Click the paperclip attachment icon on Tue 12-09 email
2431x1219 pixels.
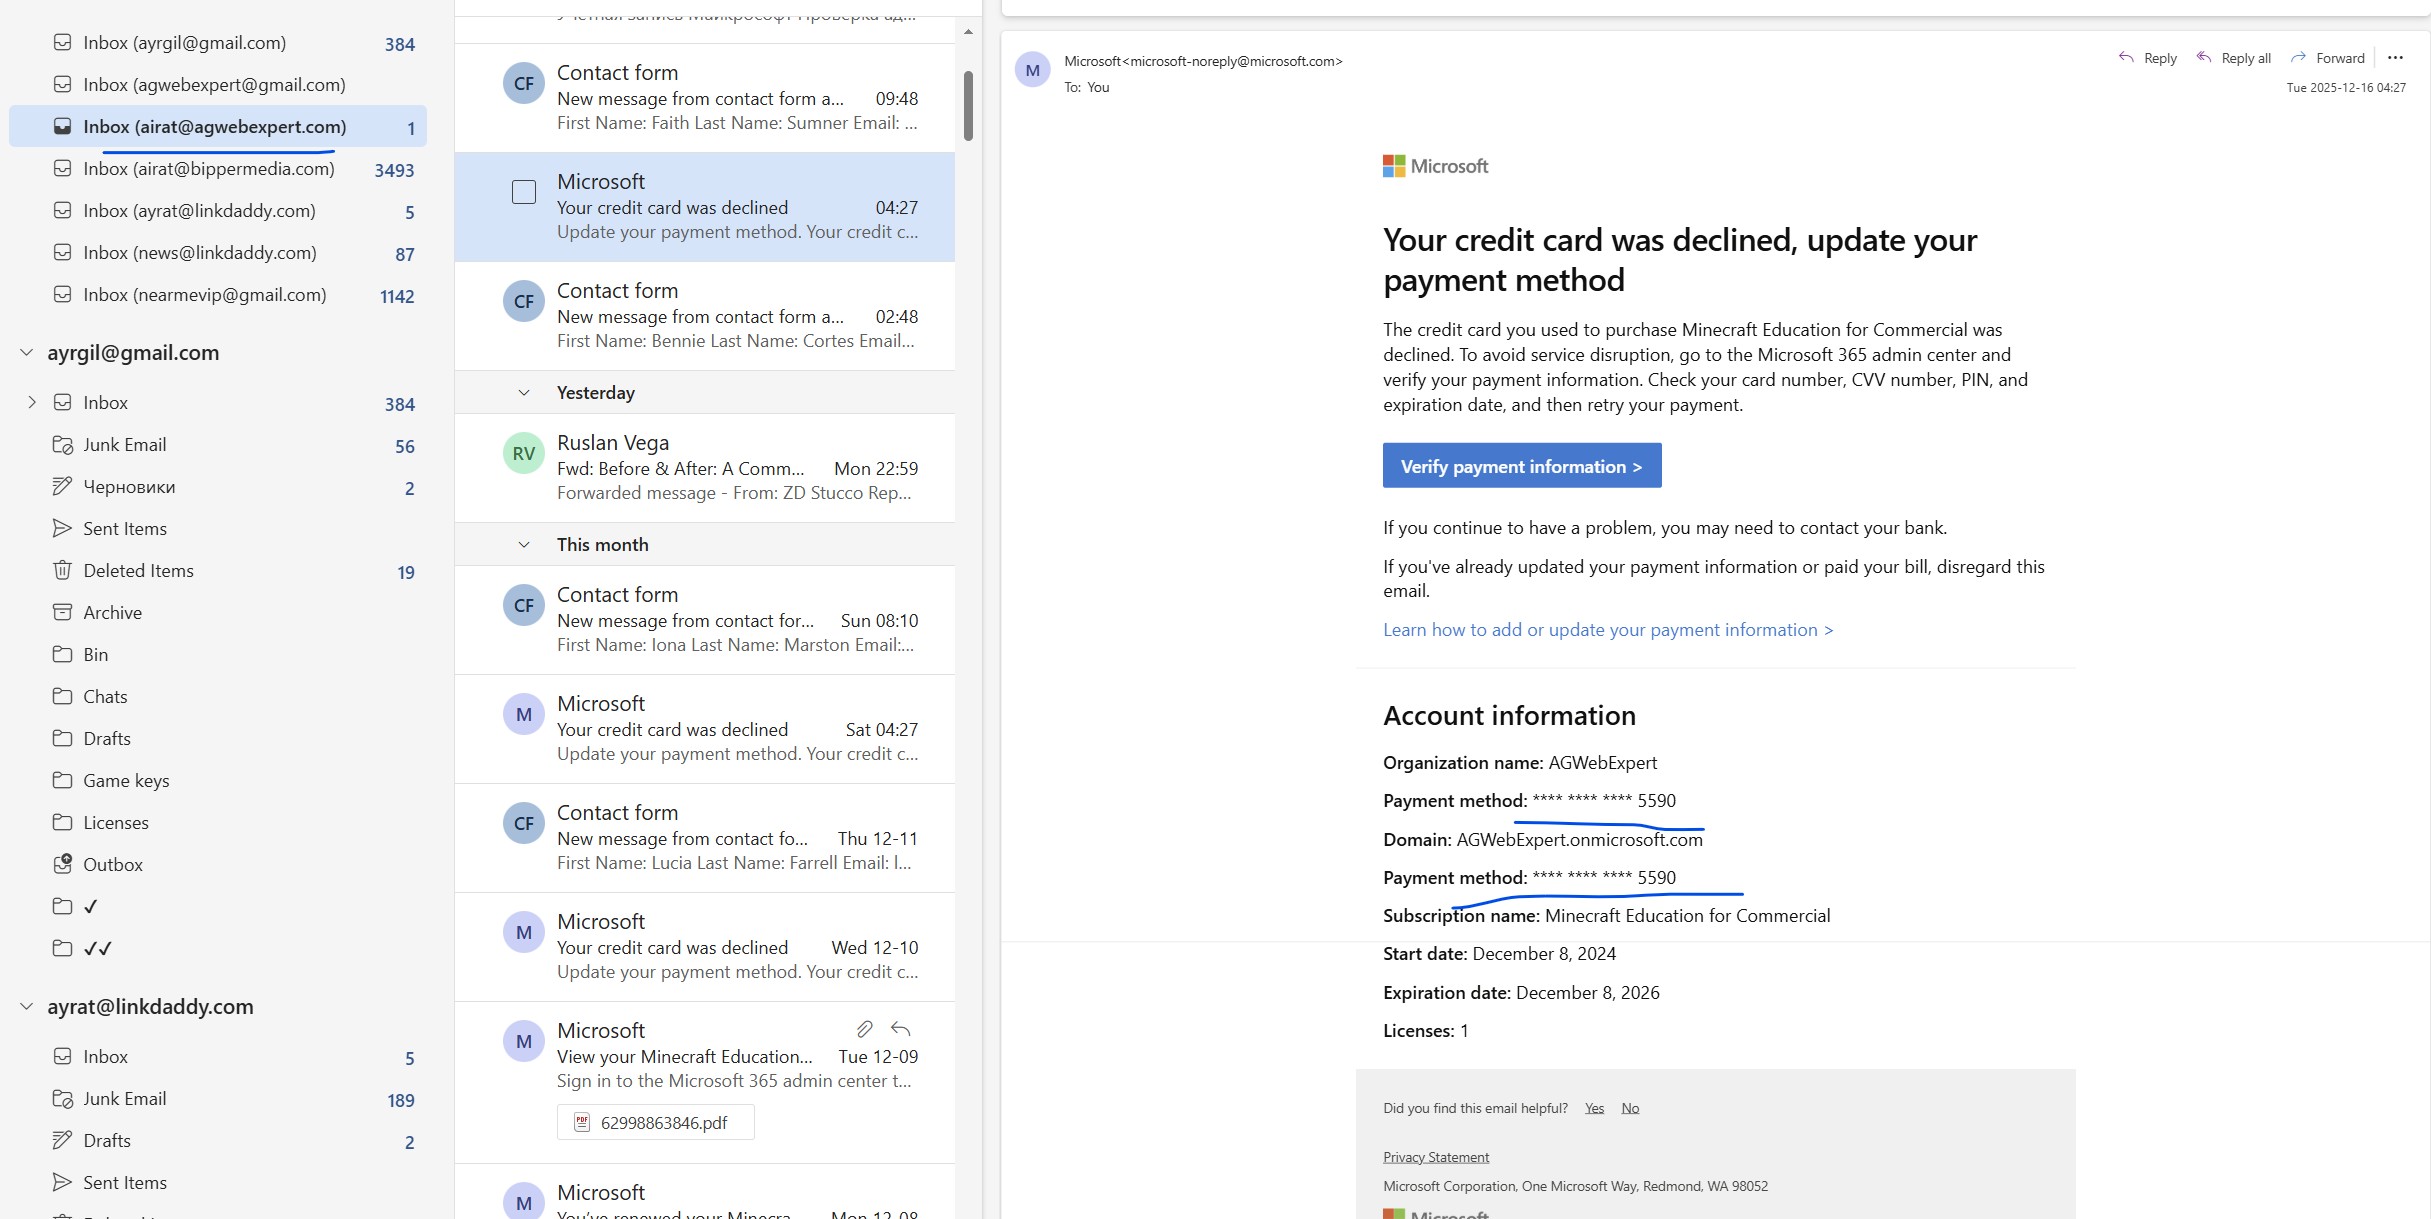[865, 1028]
